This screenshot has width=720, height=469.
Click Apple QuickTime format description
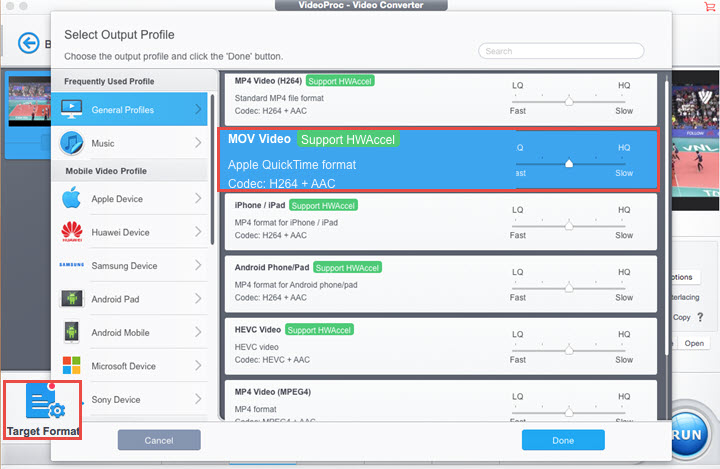292,164
